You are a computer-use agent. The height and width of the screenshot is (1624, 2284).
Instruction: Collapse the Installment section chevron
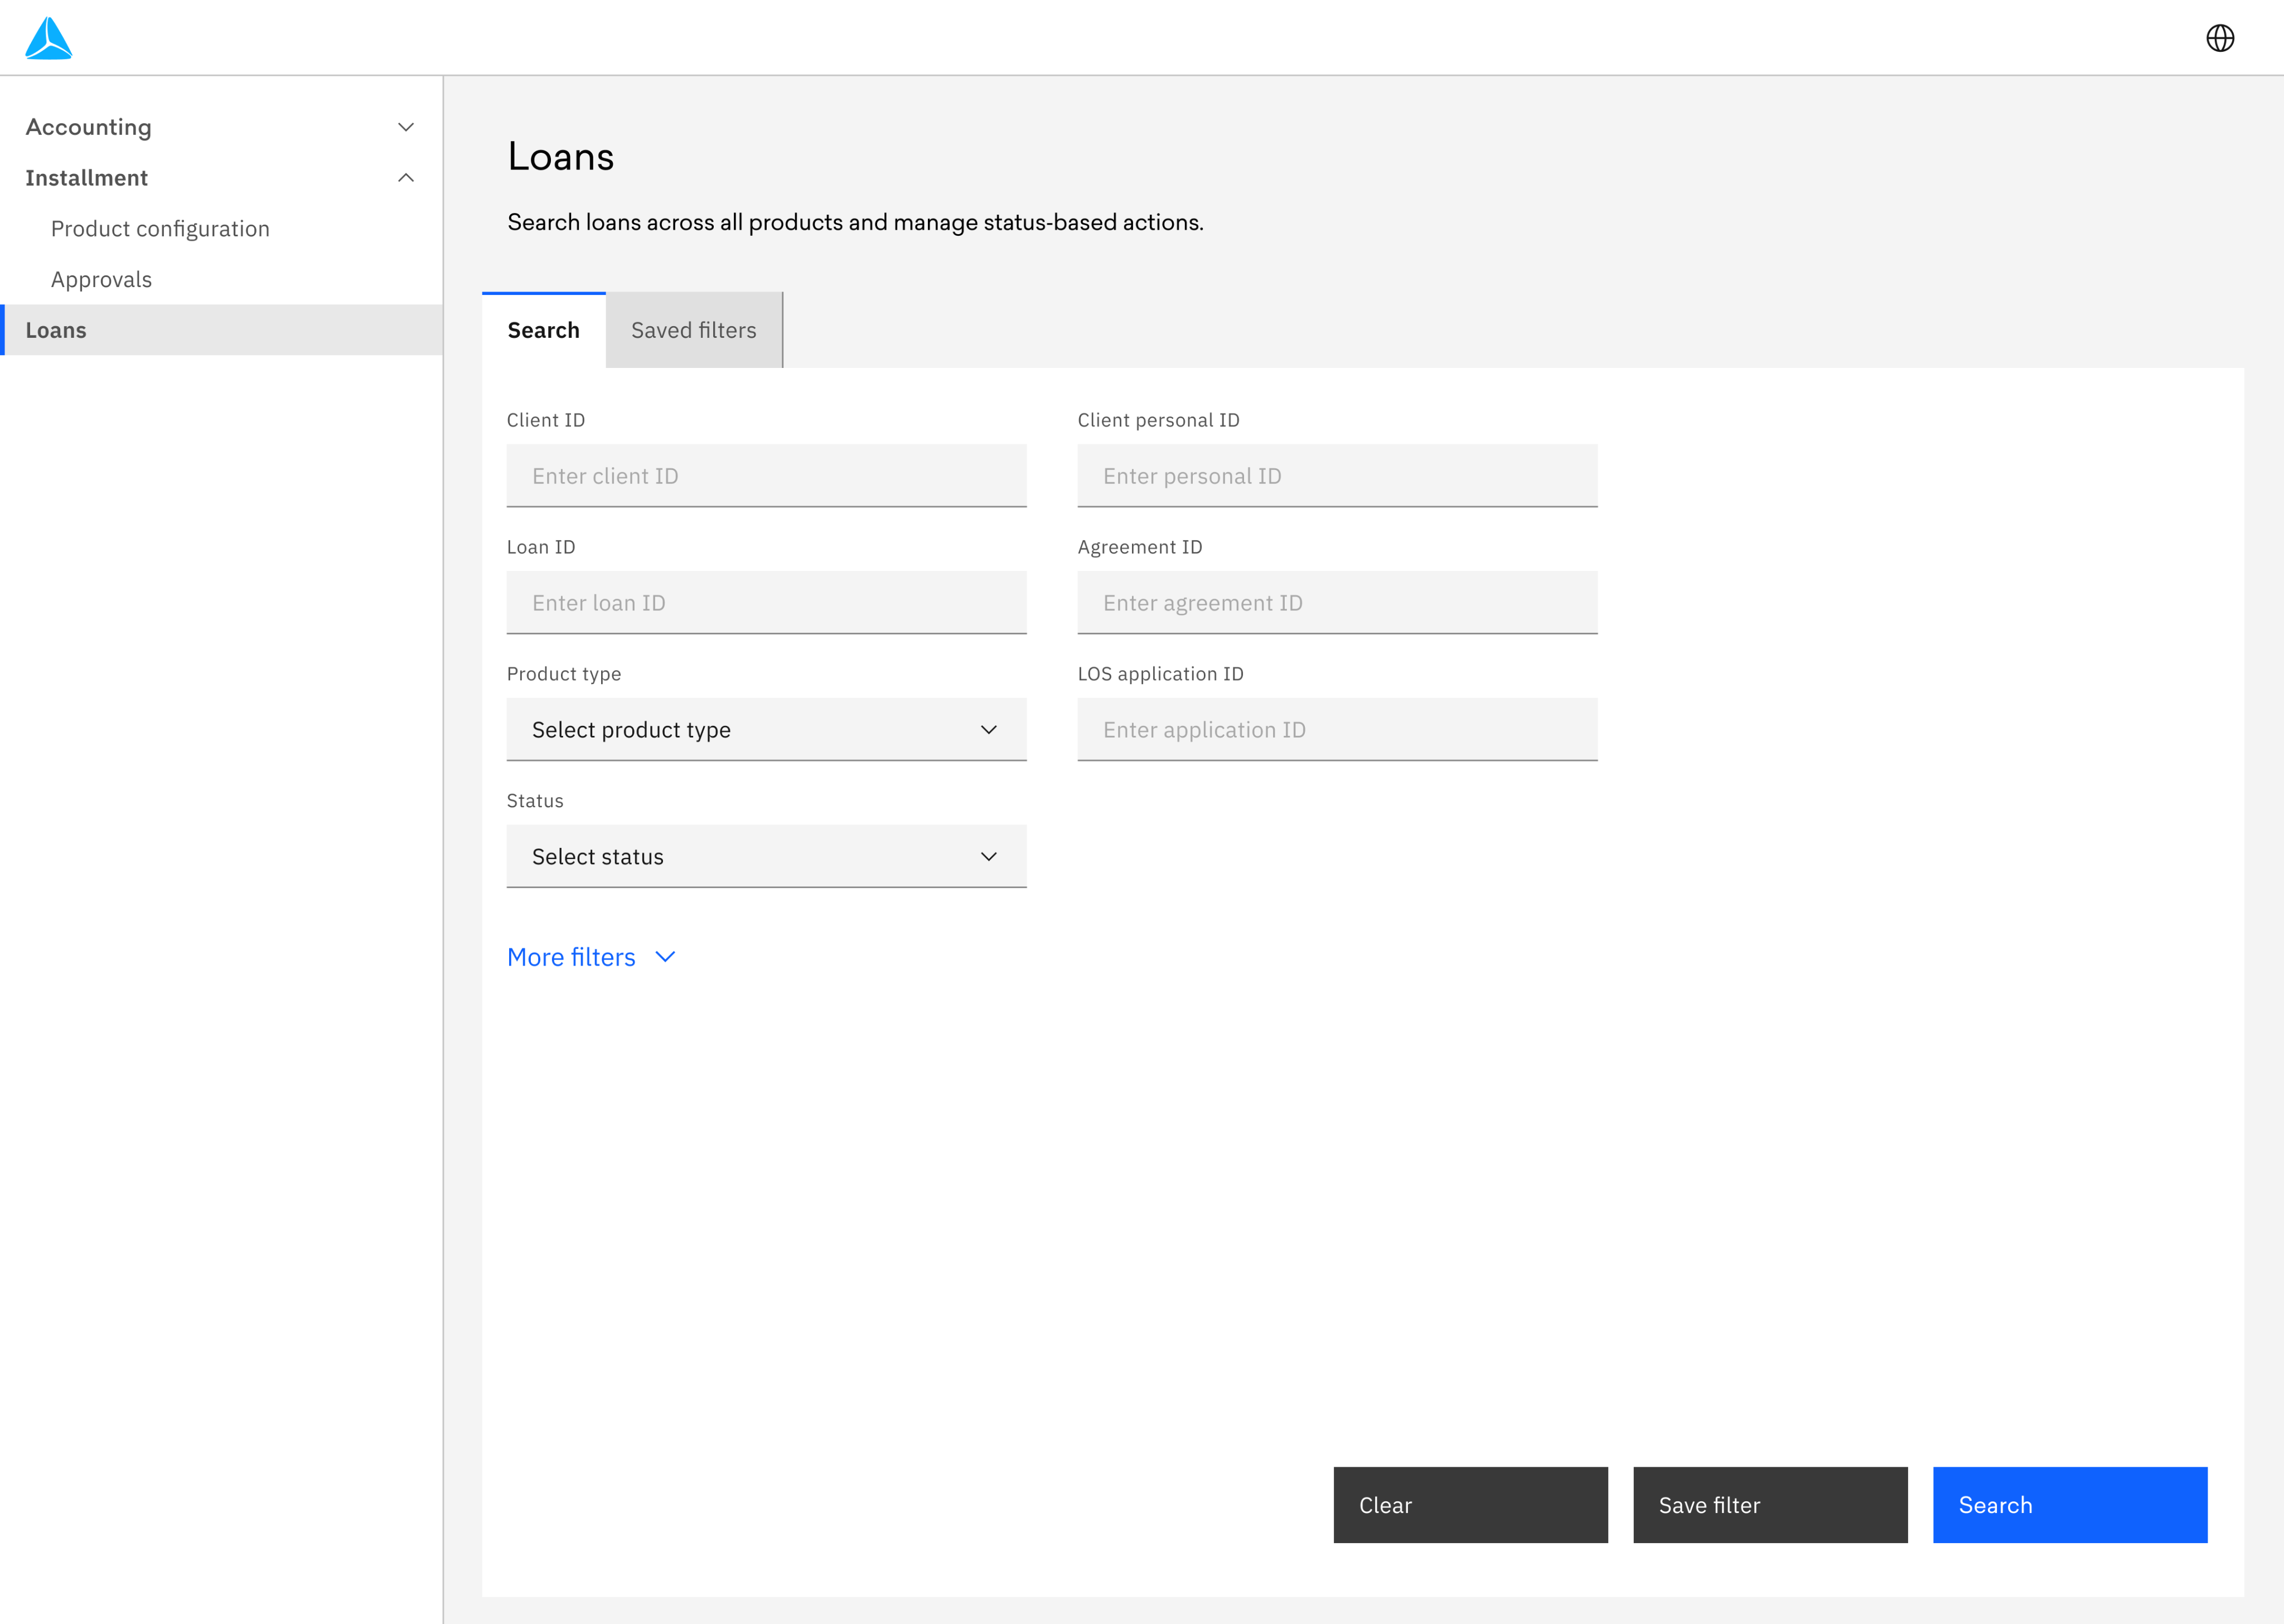pos(406,178)
